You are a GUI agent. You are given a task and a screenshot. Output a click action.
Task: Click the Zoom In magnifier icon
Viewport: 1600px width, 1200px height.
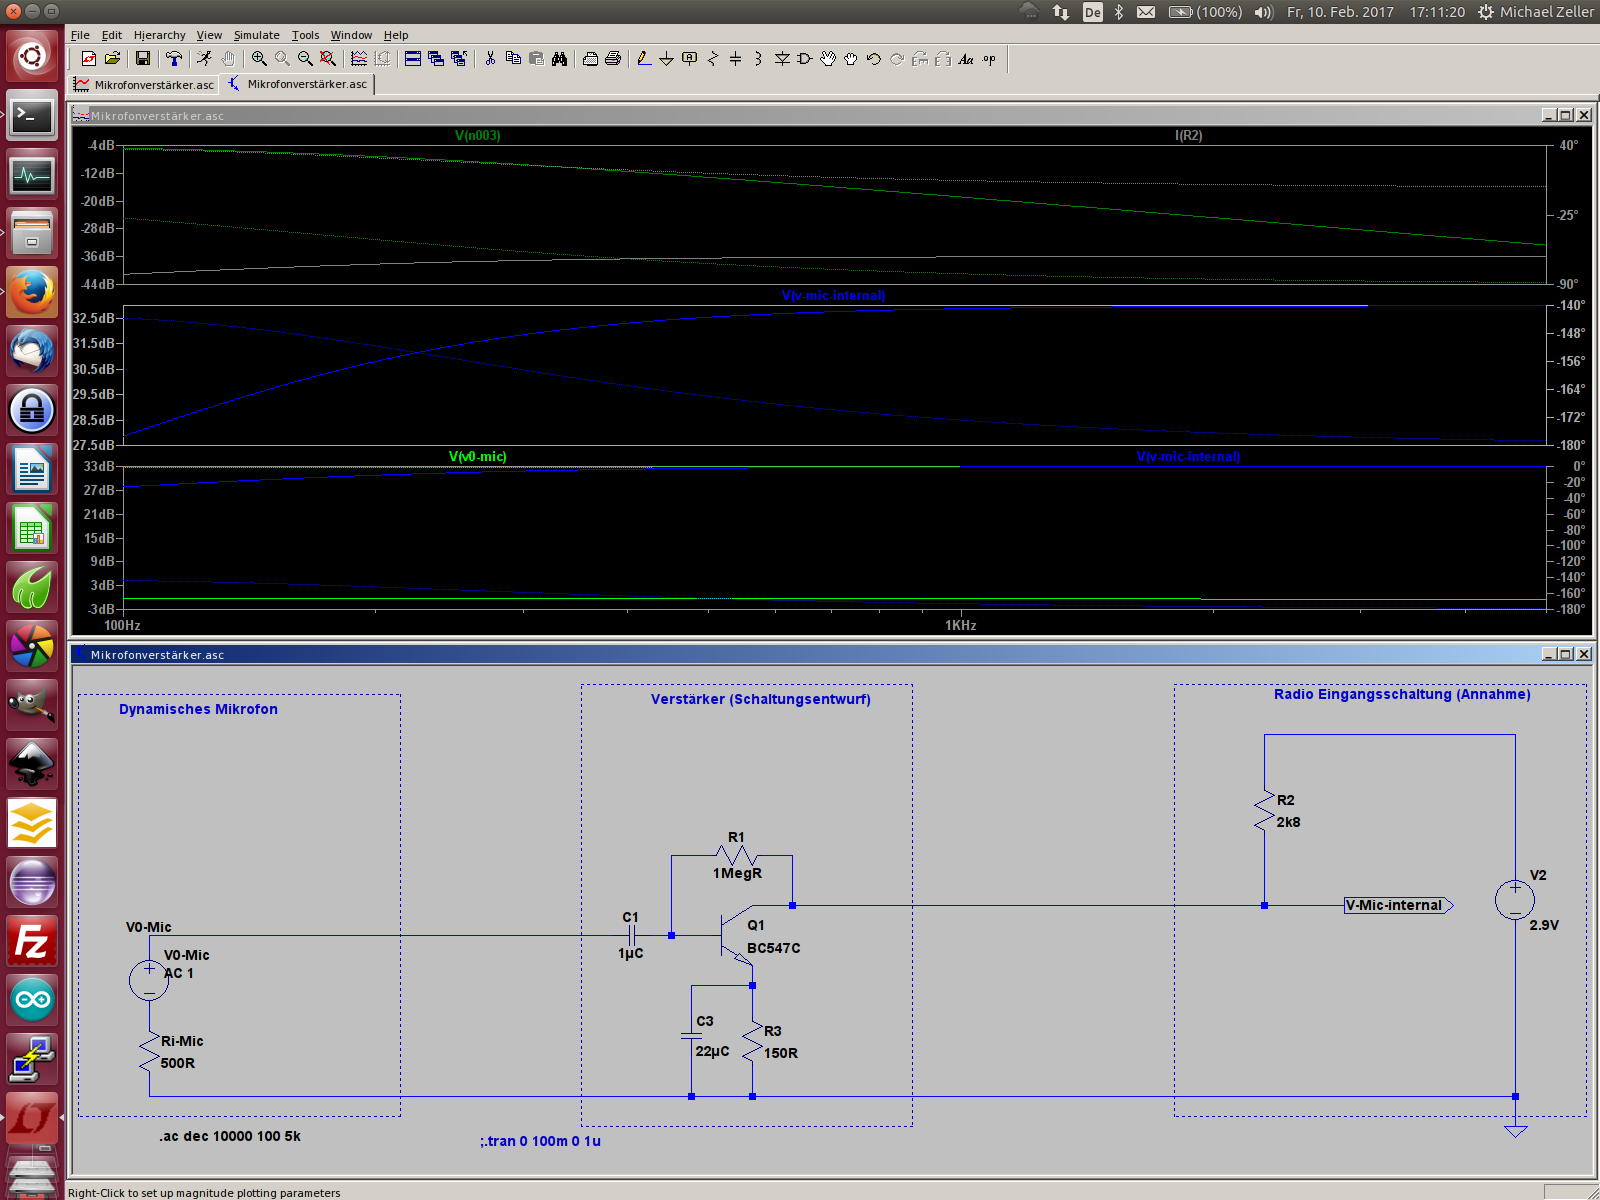click(x=259, y=59)
